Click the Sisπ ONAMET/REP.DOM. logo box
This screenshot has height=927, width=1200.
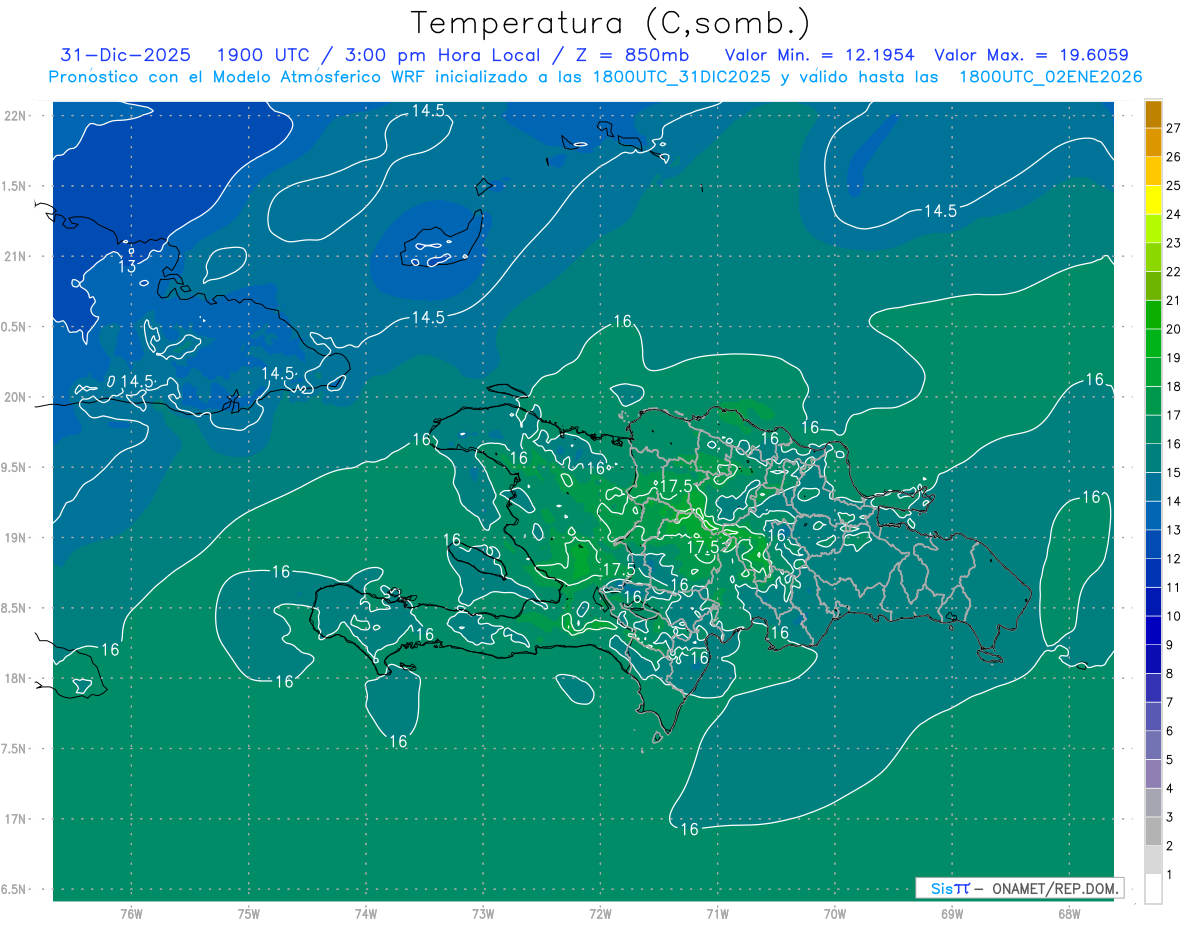[x=1019, y=888]
